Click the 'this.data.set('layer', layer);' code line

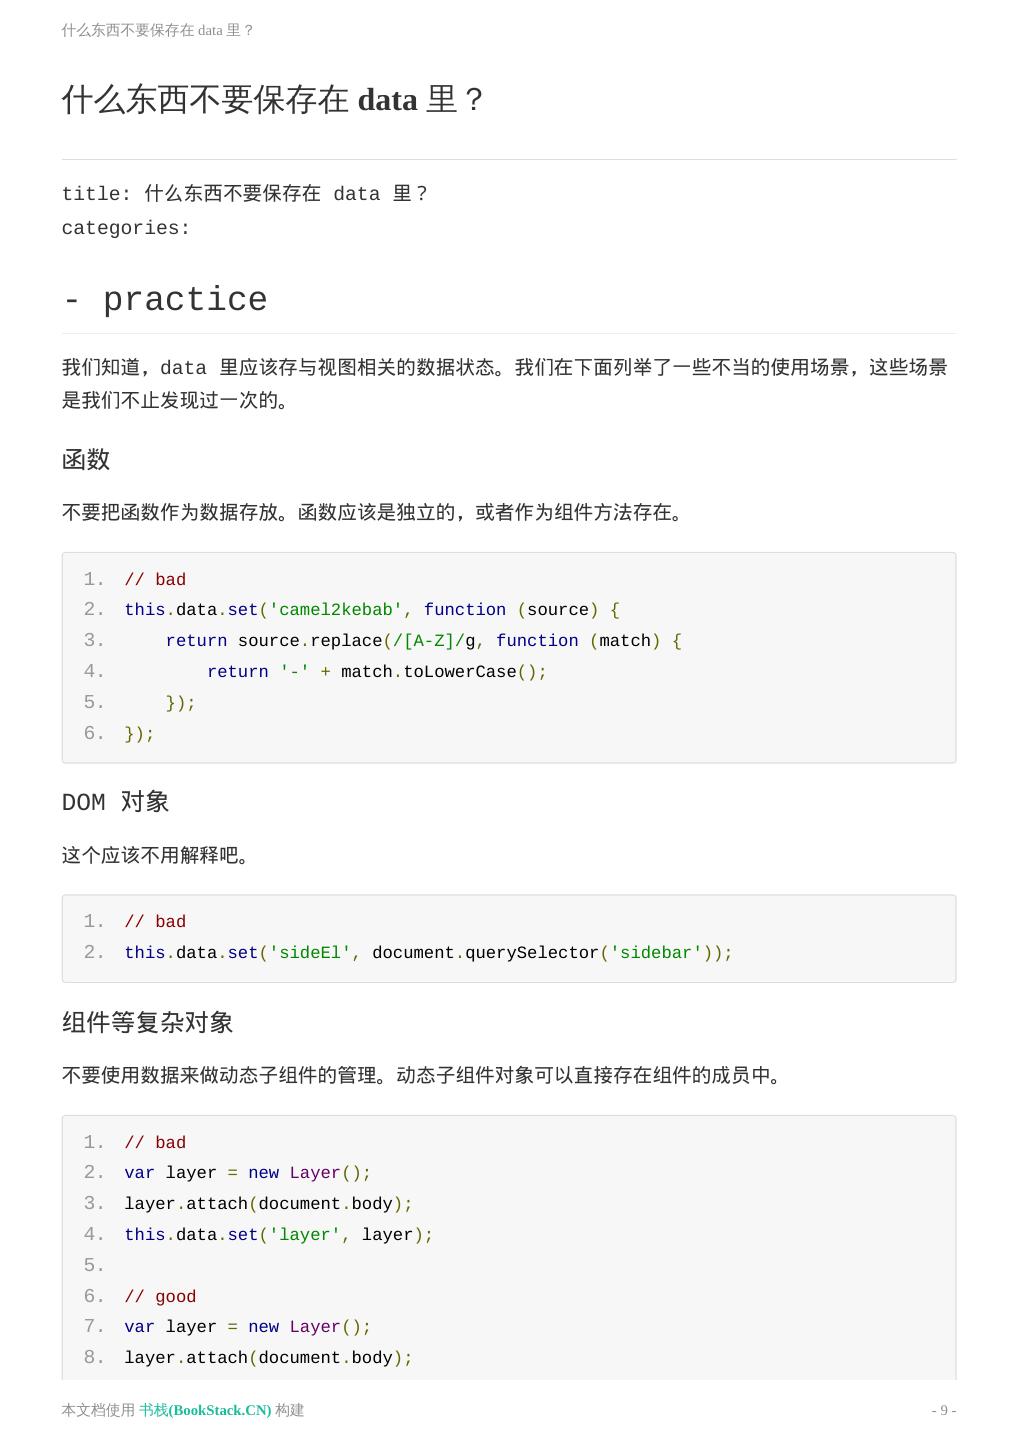278,1235
